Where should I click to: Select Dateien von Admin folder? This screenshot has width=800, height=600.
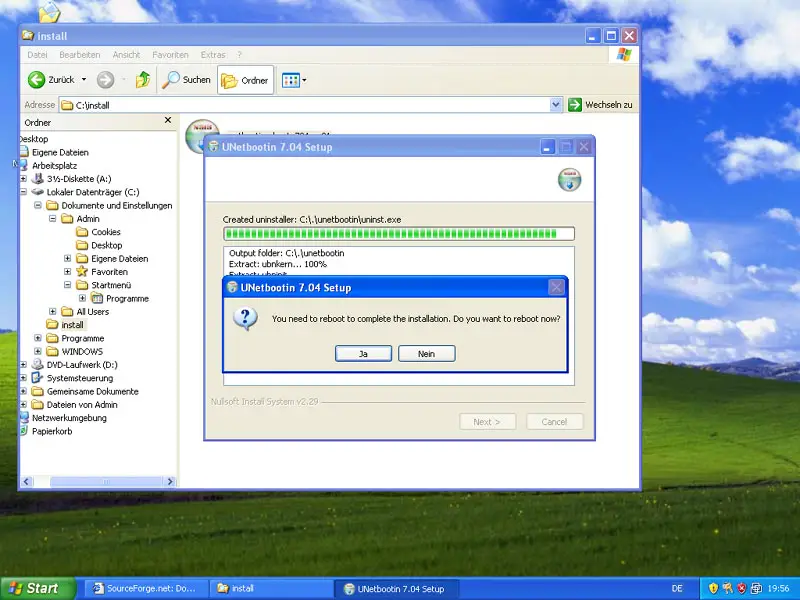tap(82, 405)
